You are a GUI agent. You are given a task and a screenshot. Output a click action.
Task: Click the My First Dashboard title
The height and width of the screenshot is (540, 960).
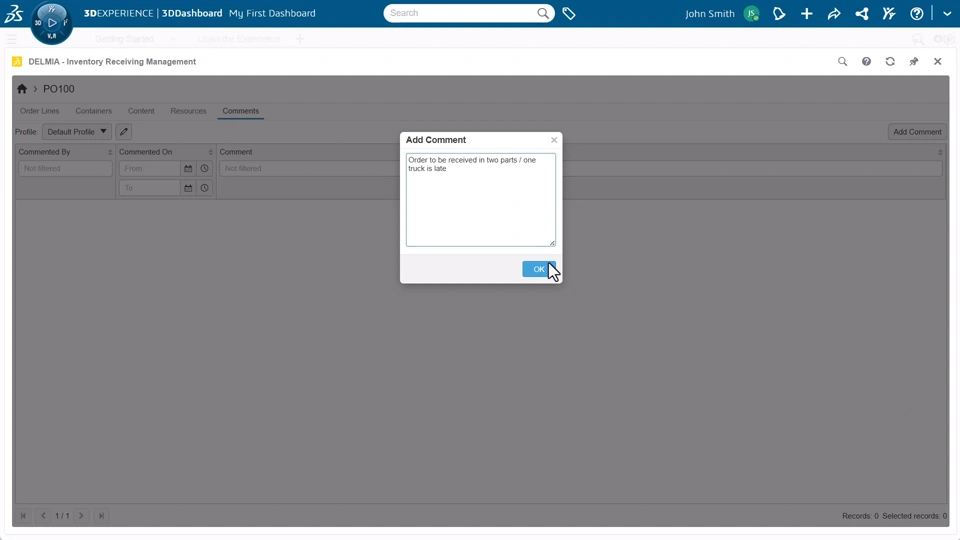[x=272, y=13]
